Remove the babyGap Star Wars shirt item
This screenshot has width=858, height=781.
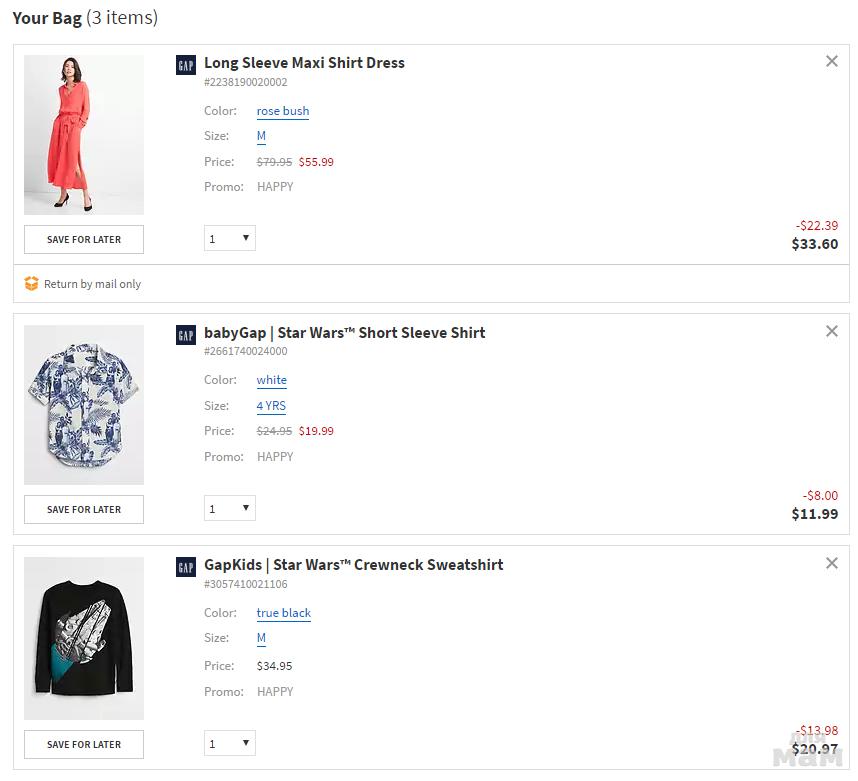831,331
